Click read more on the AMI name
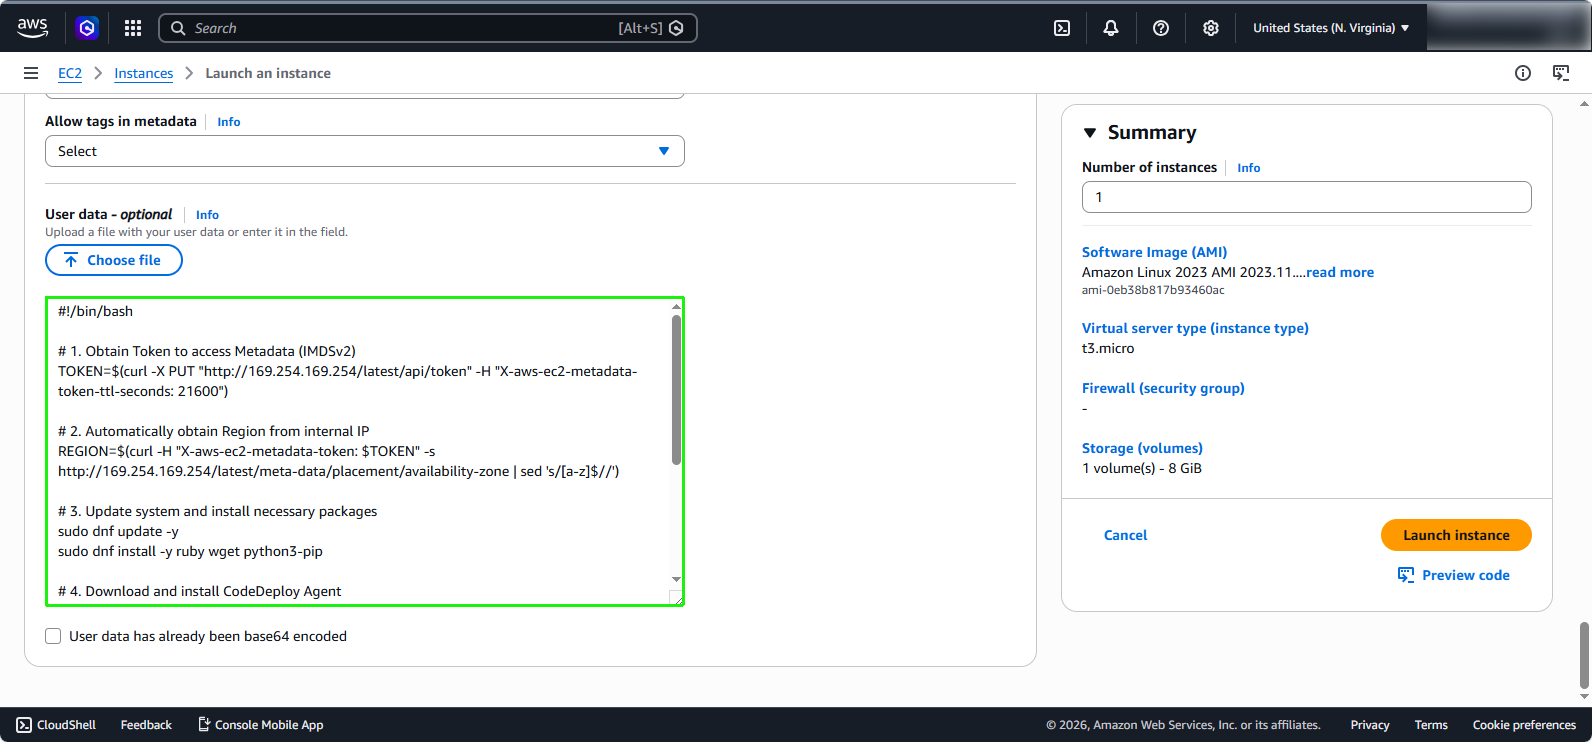The image size is (1592, 742). [1340, 272]
